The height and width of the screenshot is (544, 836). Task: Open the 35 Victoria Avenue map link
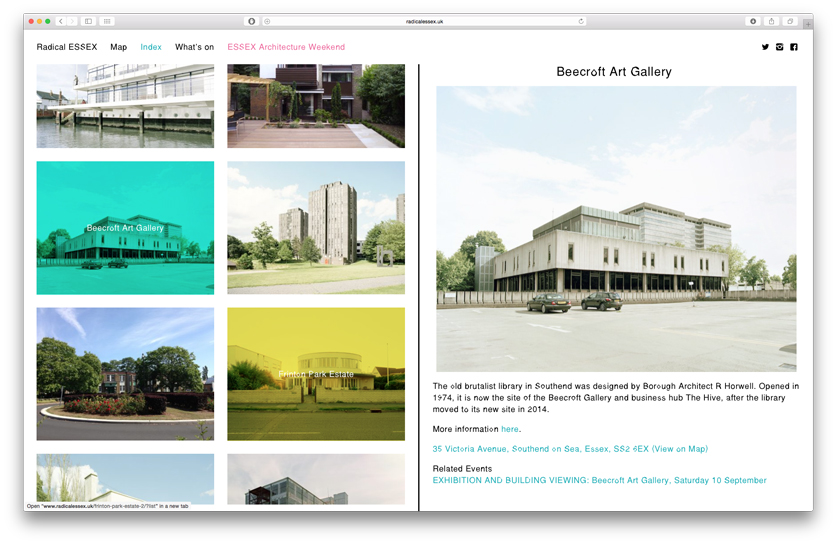click(570, 449)
